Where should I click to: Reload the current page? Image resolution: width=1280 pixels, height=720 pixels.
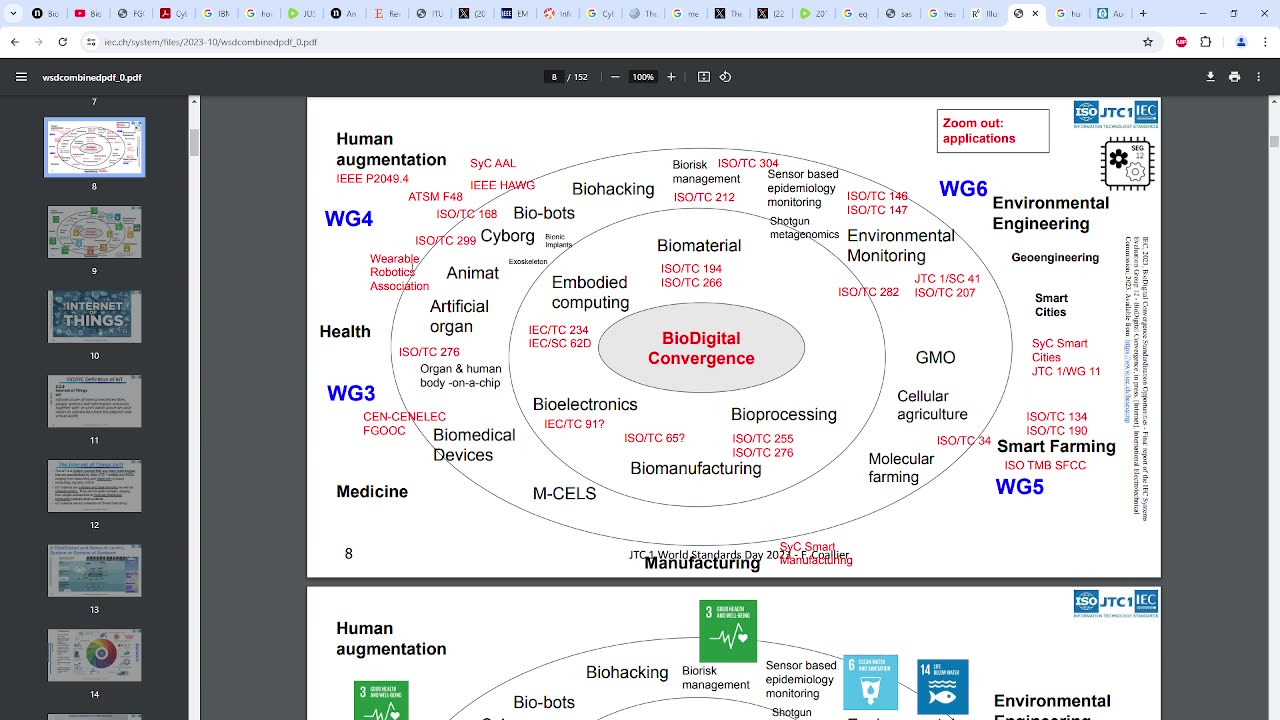(x=62, y=42)
